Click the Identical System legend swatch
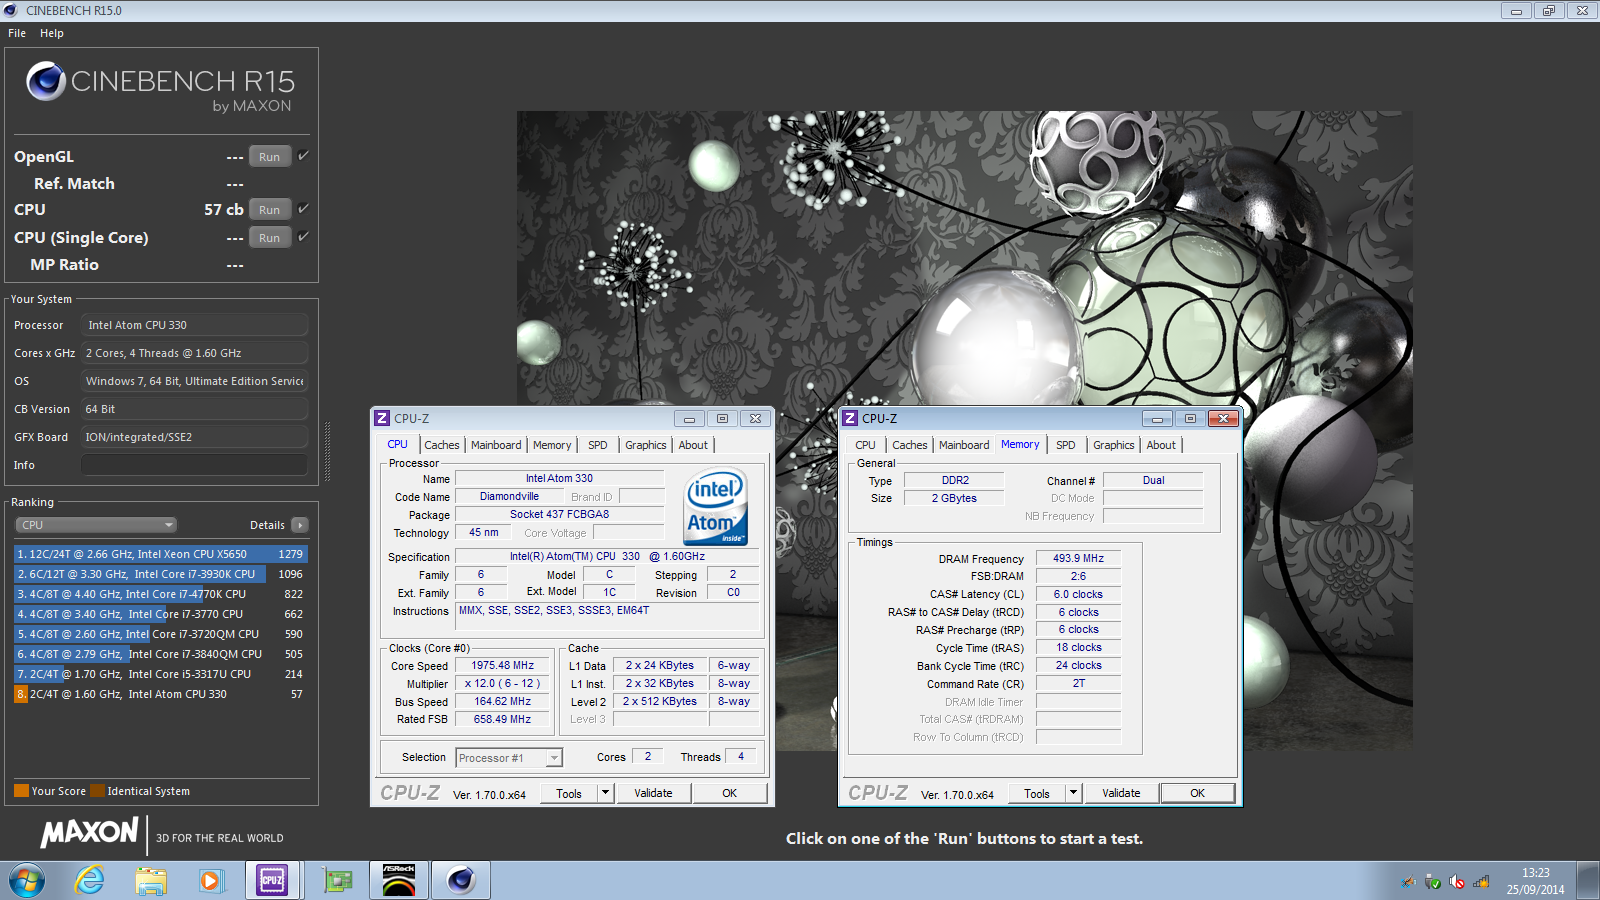1600x900 pixels. (97, 791)
